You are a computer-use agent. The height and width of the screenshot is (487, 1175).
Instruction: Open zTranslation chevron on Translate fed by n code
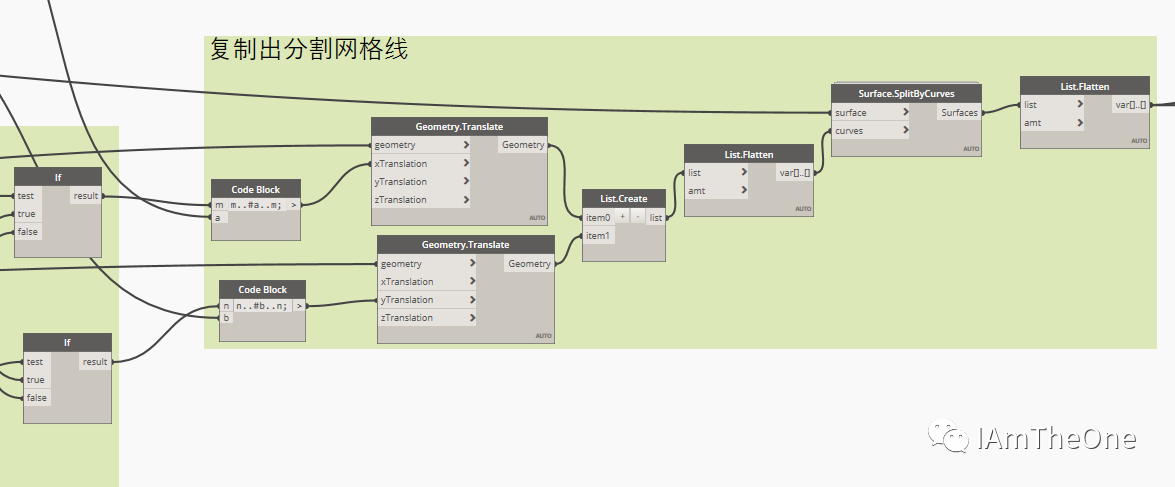click(472, 318)
